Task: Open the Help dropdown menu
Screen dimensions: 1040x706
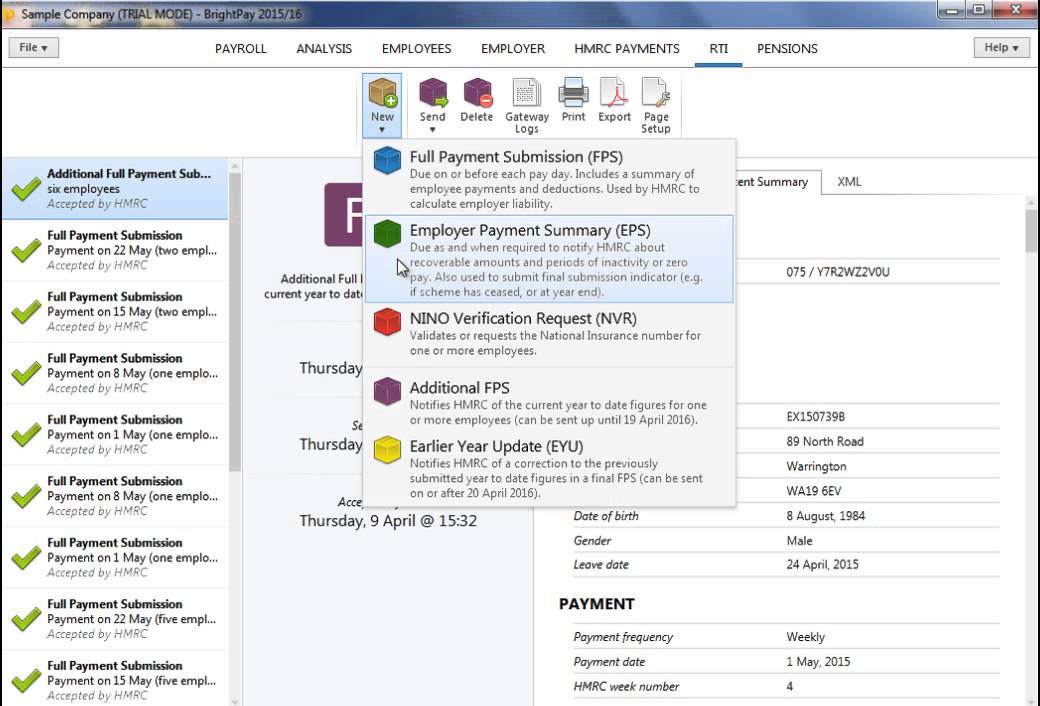Action: 1001,48
